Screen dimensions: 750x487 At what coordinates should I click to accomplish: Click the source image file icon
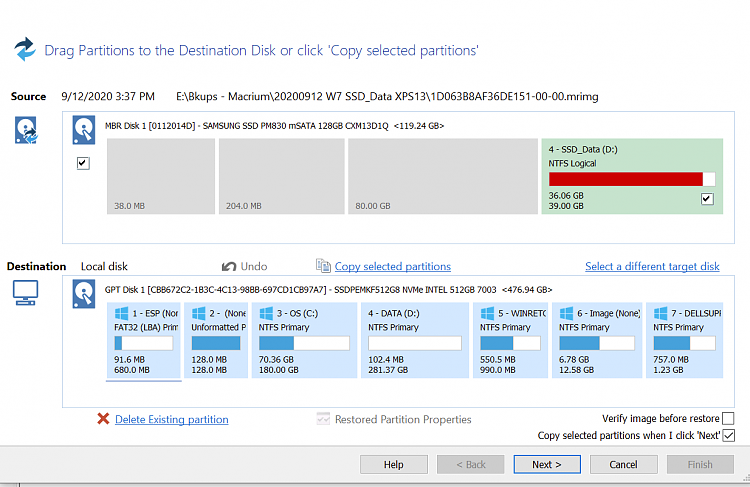(26, 130)
